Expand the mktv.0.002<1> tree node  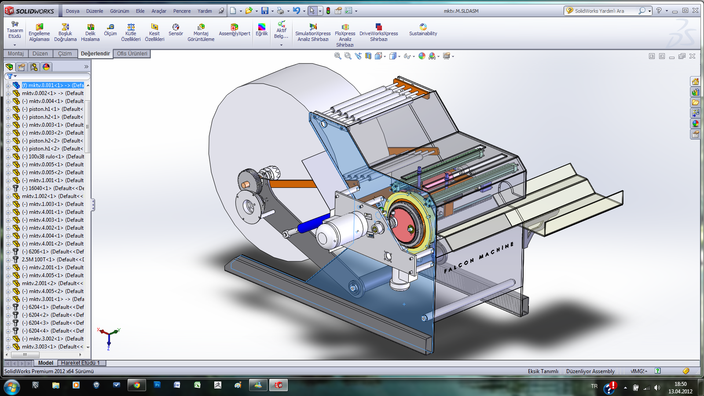tap(8, 93)
